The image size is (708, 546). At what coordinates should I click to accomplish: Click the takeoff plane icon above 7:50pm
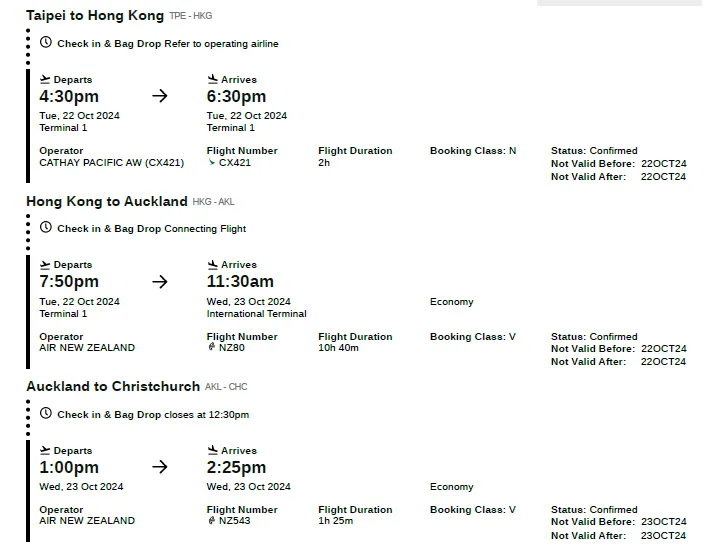pyautogui.click(x=45, y=265)
